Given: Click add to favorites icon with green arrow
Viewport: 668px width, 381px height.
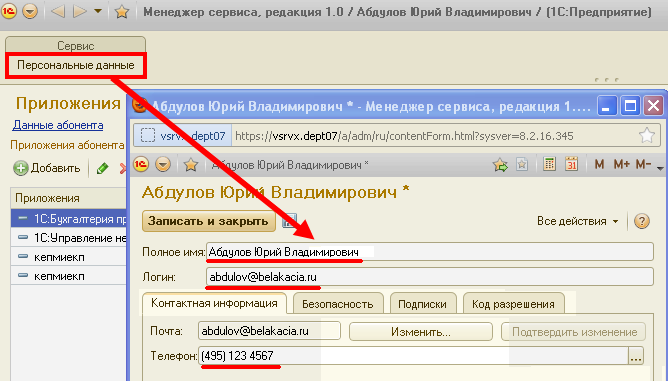Looking at the screenshot, I should 501,165.
